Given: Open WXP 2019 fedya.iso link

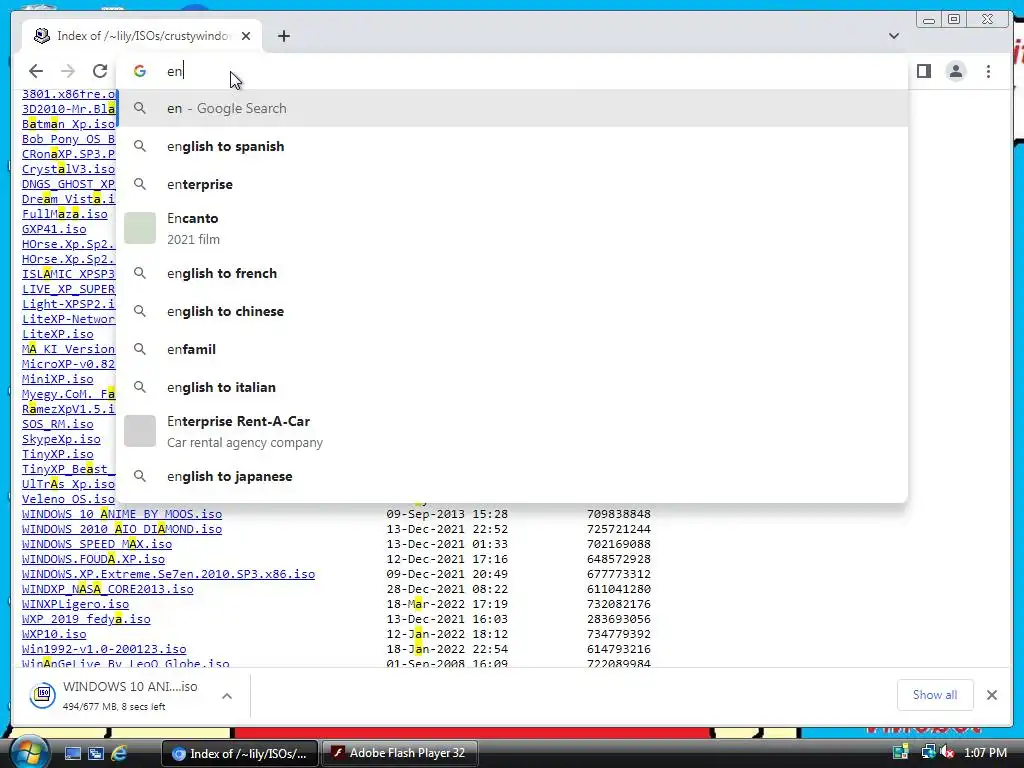Looking at the screenshot, I should tap(86, 619).
